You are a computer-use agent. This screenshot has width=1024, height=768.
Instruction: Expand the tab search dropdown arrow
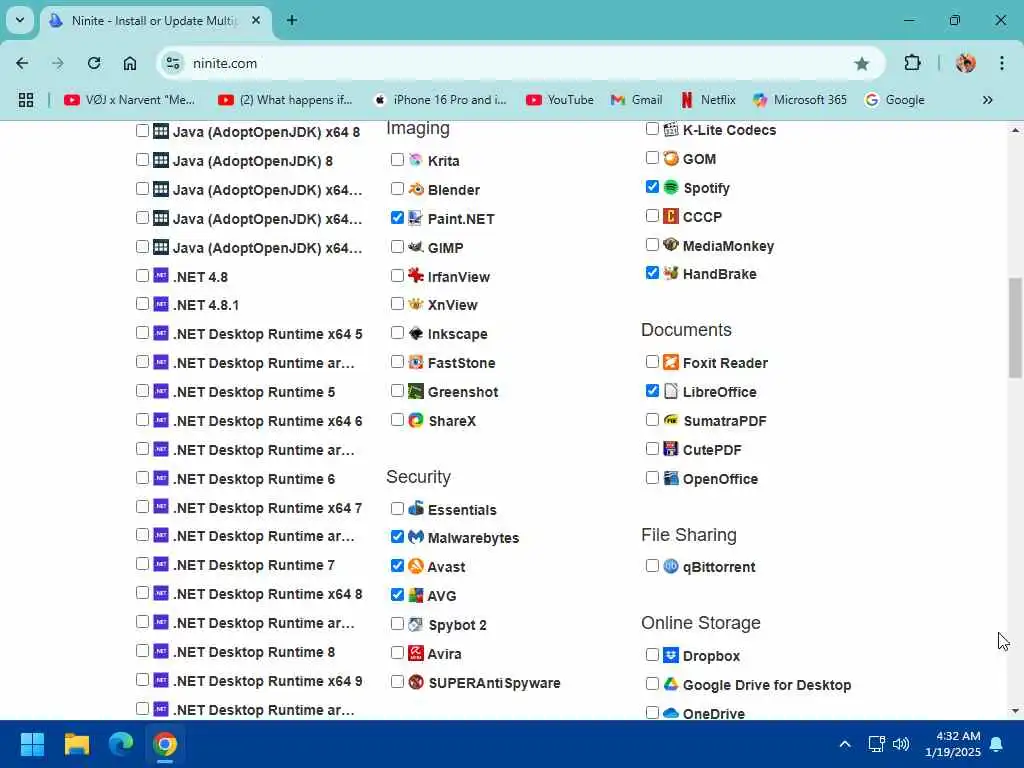click(x=20, y=20)
